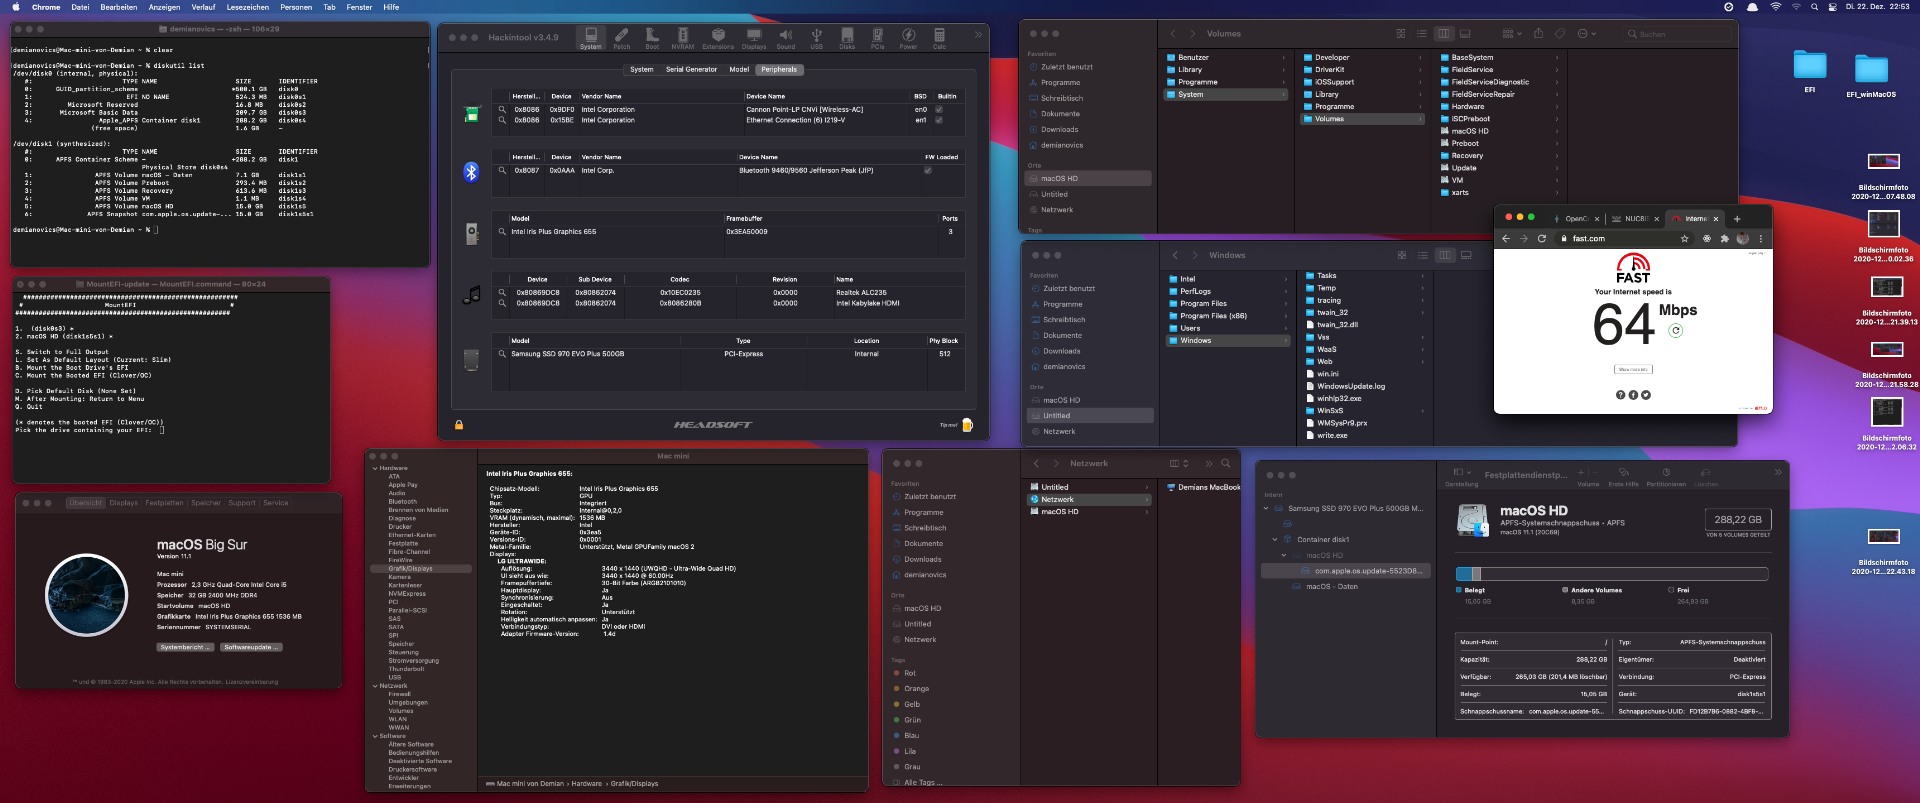Click the Softwareupdate button
This screenshot has width=1920, height=803.
(x=250, y=647)
